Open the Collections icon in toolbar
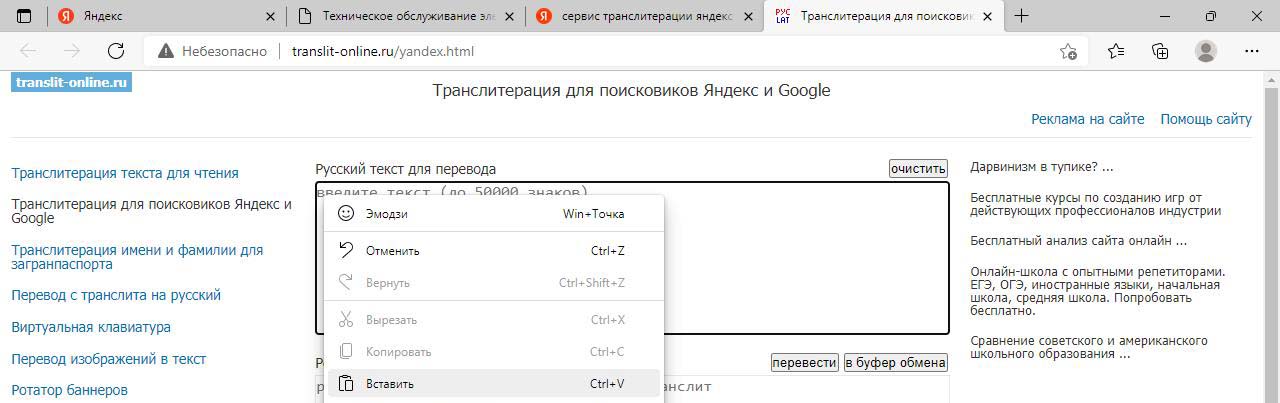Image resolution: width=1280 pixels, height=403 pixels. 1160,52
